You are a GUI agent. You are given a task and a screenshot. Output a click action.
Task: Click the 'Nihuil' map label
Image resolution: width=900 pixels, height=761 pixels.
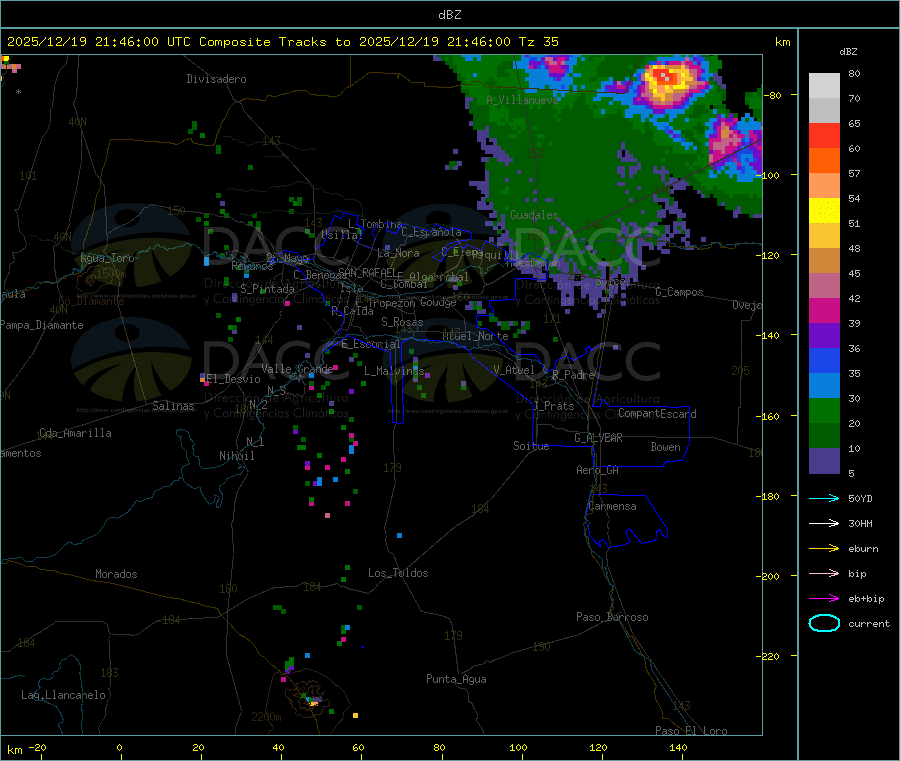tap(237, 456)
